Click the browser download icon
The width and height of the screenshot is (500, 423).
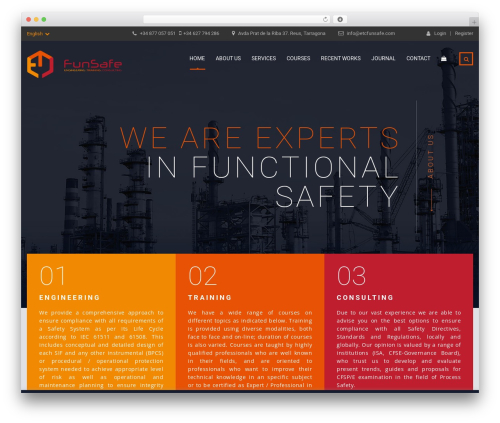340,19
